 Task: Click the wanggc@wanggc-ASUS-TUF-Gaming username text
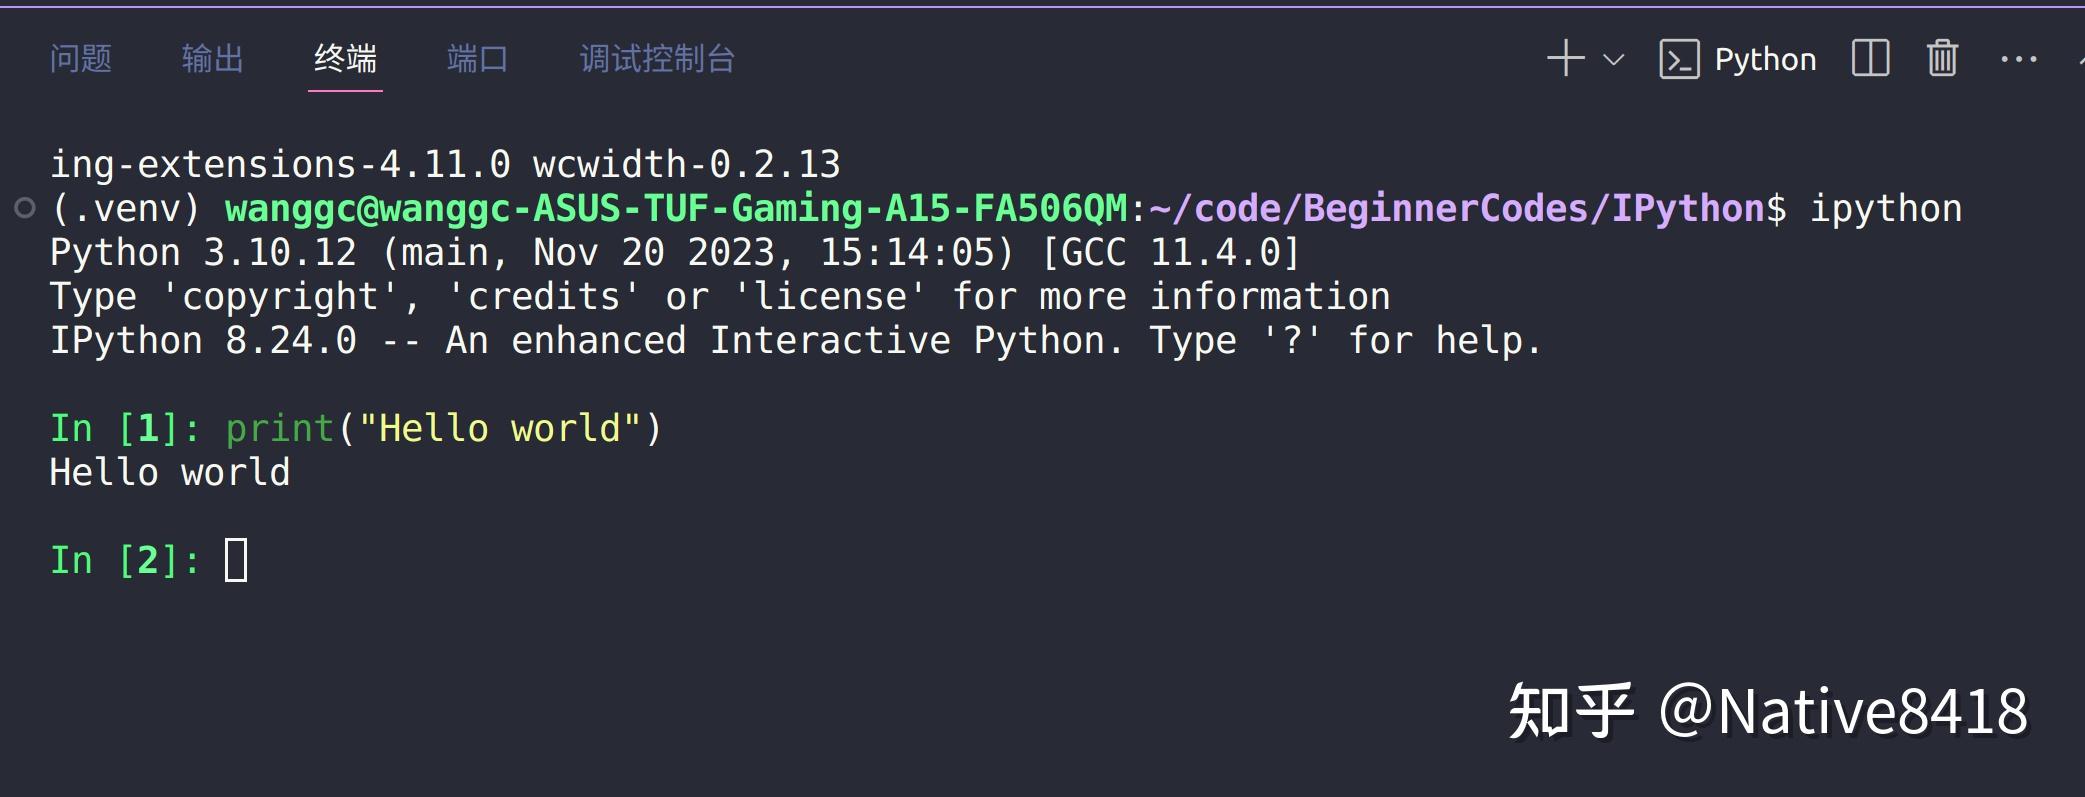point(675,208)
